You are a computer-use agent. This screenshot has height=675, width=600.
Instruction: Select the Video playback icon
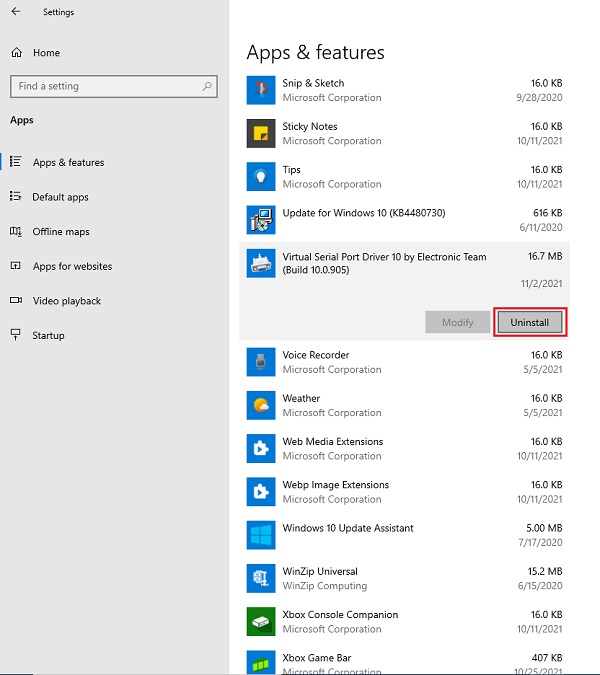pyautogui.click(x=16, y=300)
